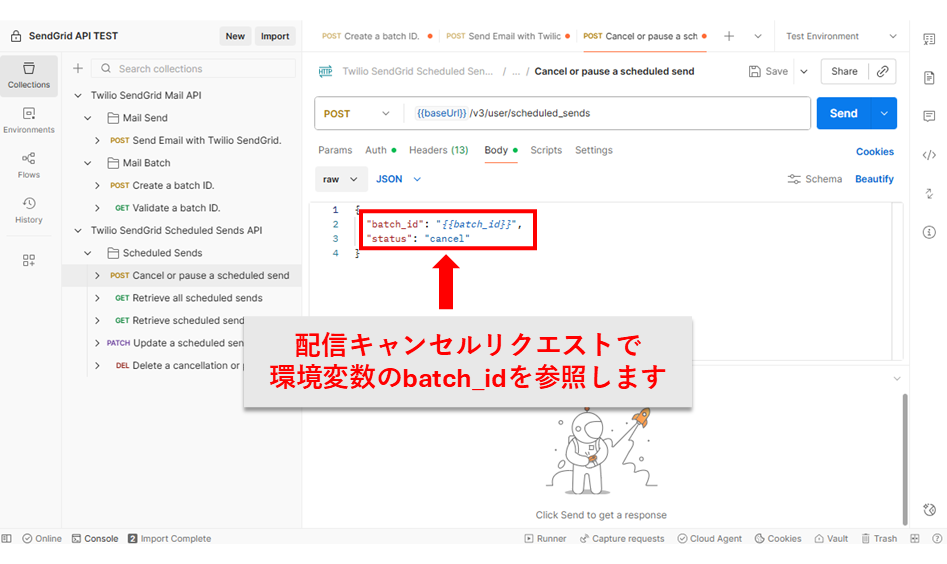
Task: Open the Save options dropdown arrow
Action: pyautogui.click(x=804, y=71)
